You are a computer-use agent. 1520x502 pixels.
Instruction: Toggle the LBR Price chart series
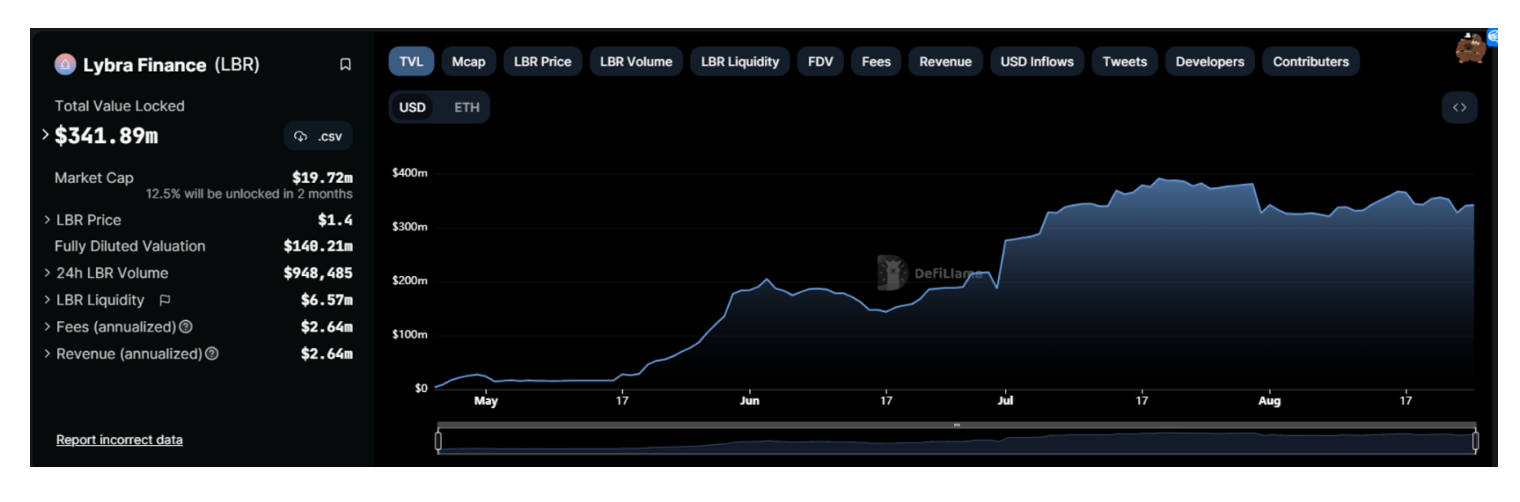(542, 62)
